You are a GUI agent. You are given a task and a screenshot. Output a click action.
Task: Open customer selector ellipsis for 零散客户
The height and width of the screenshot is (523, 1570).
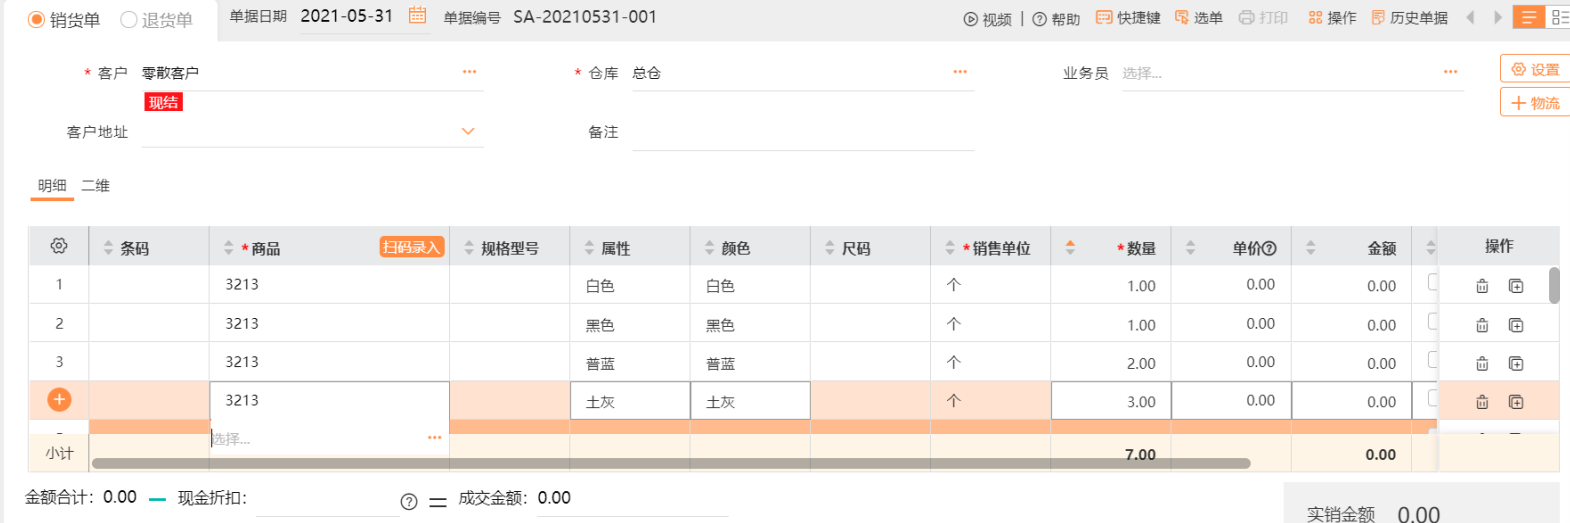click(469, 72)
